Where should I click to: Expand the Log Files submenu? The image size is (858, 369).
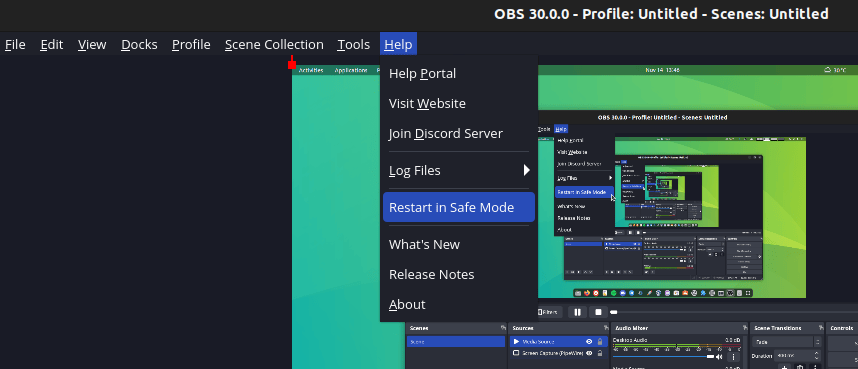point(459,170)
